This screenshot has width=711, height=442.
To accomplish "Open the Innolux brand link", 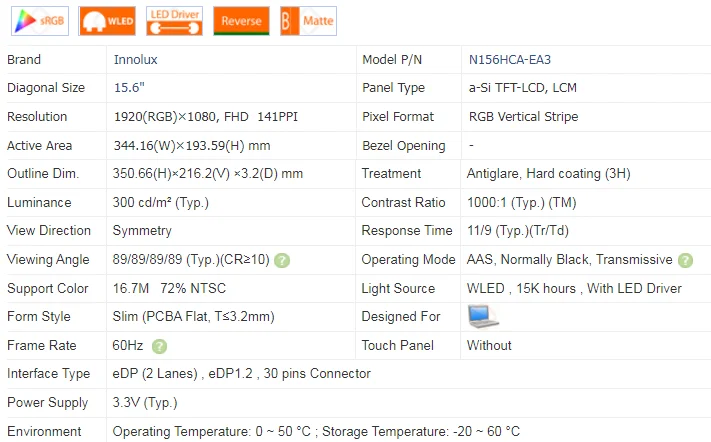I will [x=136, y=59].
